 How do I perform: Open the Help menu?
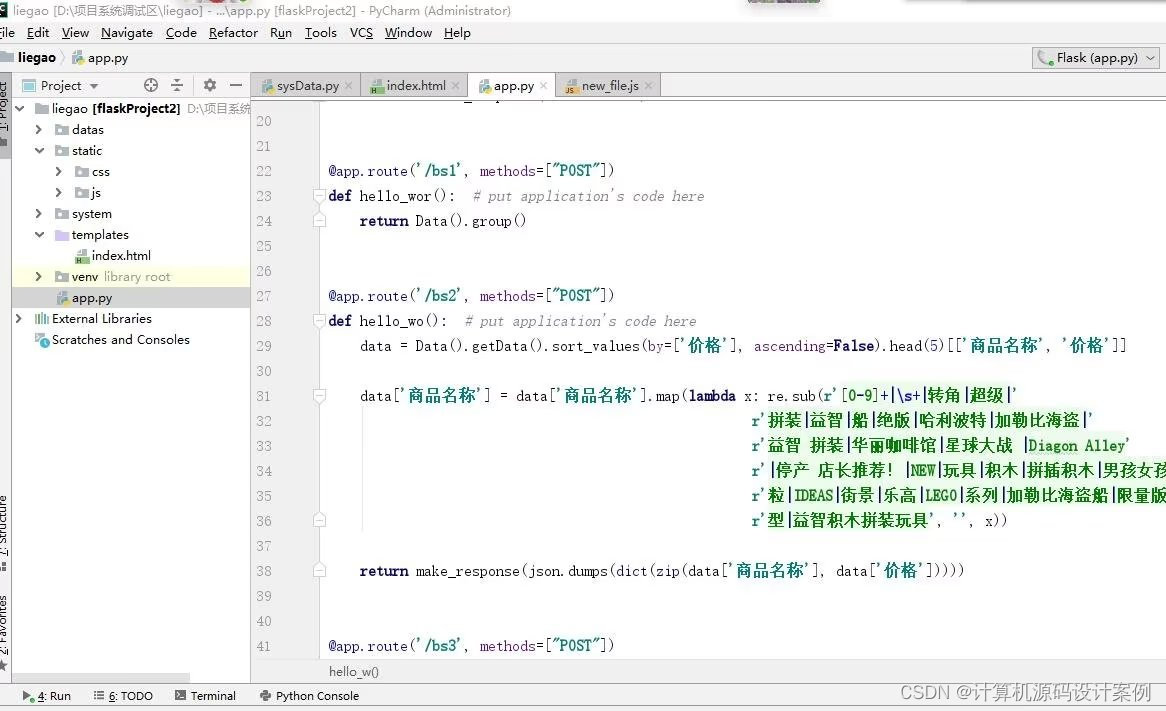point(457,33)
